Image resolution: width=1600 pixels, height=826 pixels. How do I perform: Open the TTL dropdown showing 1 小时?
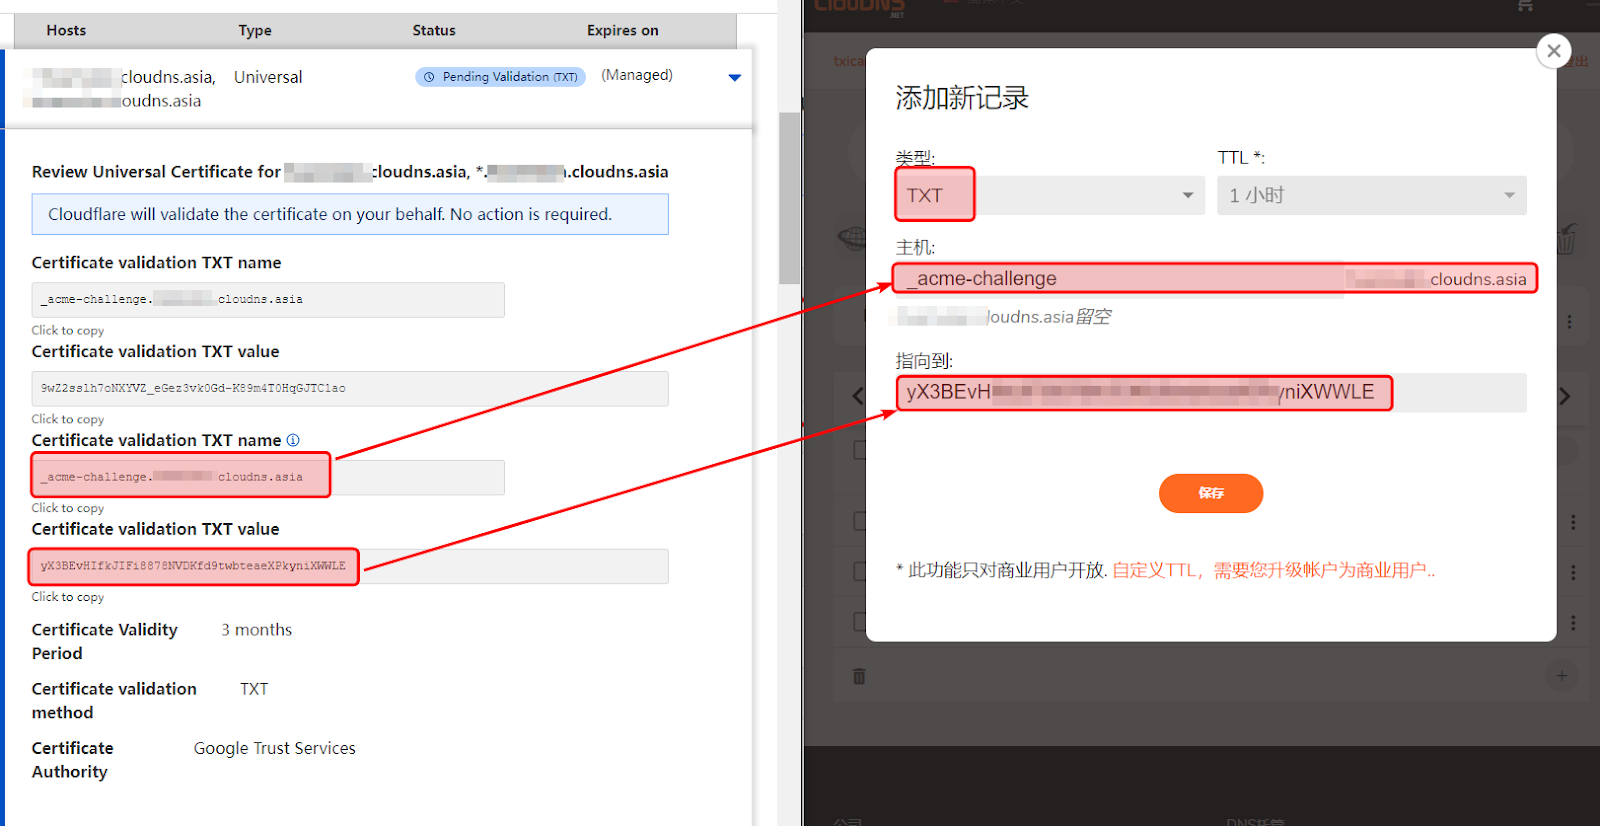(1371, 195)
